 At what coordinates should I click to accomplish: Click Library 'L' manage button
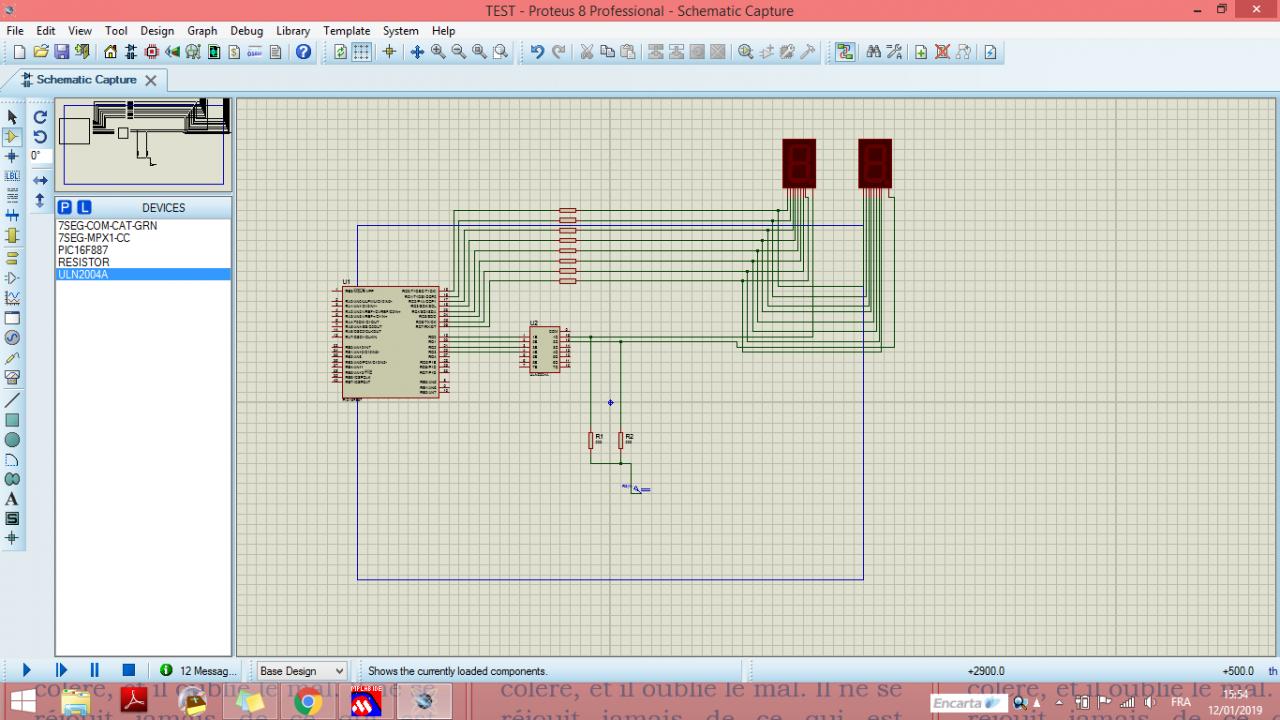pyautogui.click(x=84, y=208)
